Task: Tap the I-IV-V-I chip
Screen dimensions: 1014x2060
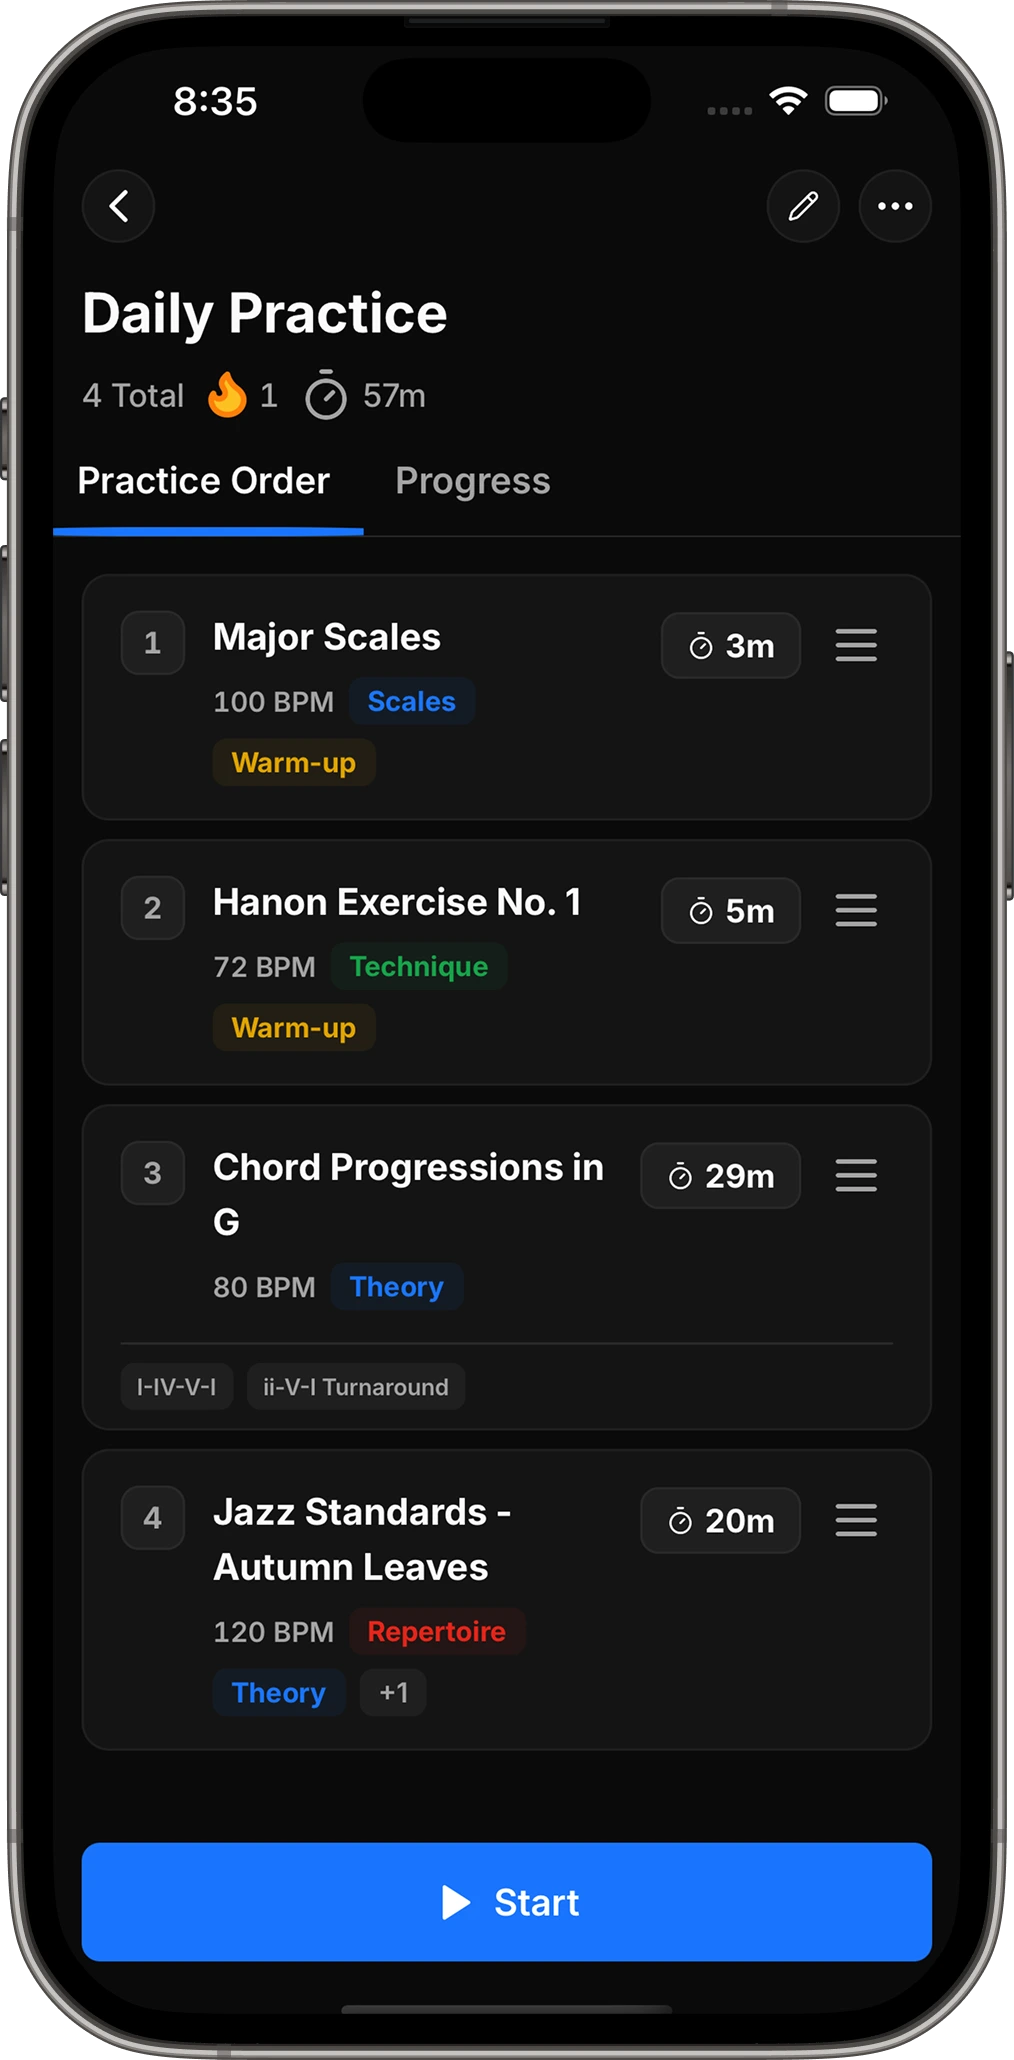Action: click(177, 1387)
